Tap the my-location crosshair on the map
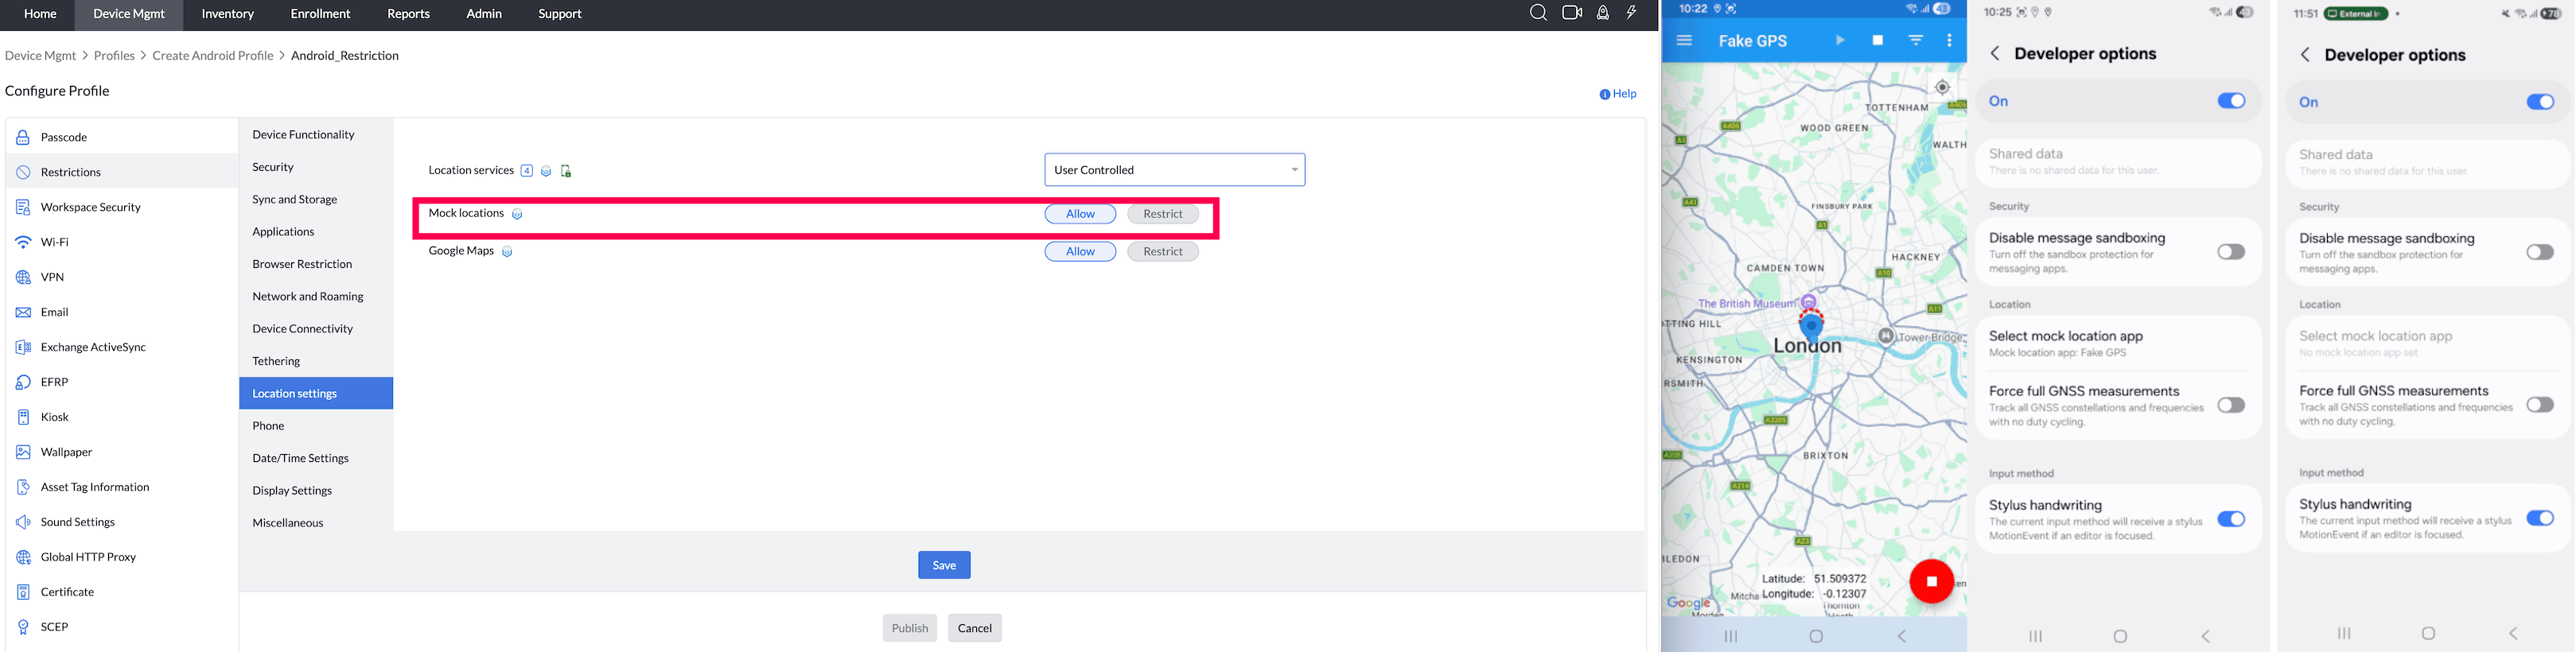Screen dimensions: 2576x652 [x=1942, y=87]
